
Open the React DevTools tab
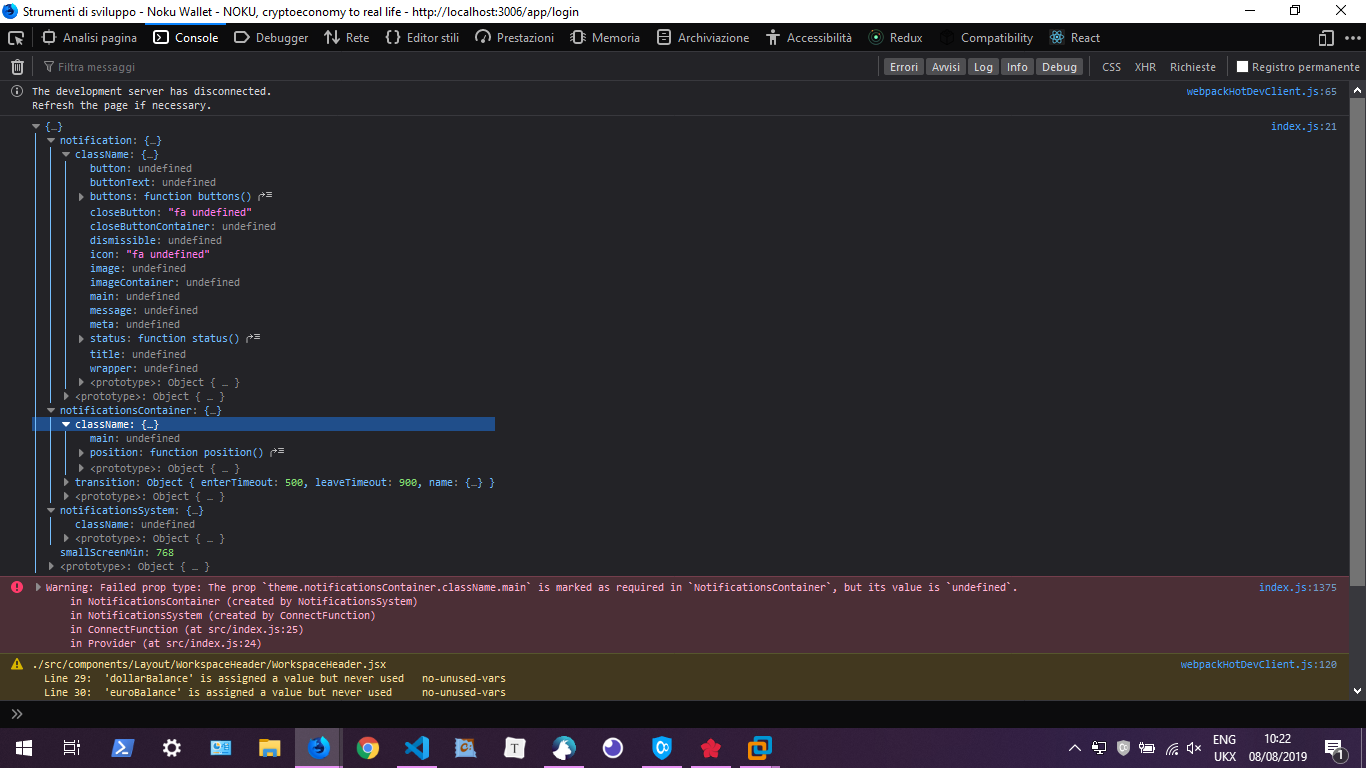click(1074, 37)
